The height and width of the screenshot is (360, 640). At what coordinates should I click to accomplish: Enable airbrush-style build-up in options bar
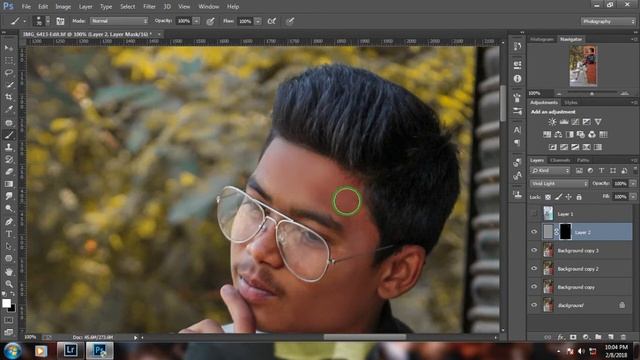[x=271, y=21]
